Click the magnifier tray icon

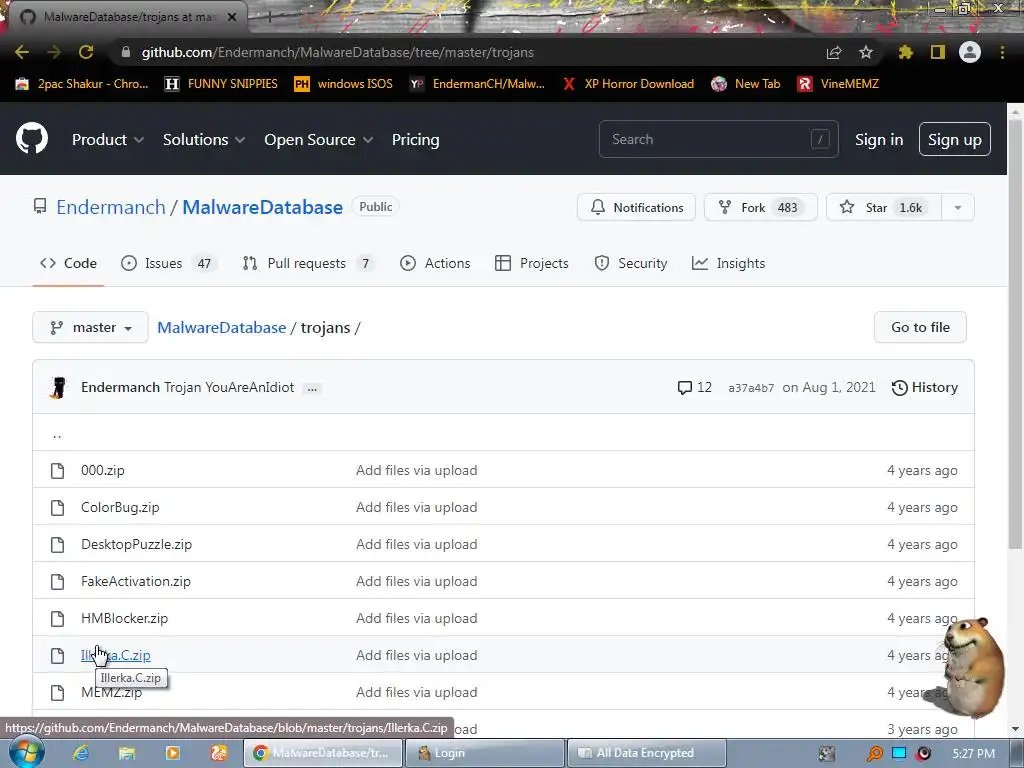click(874, 753)
